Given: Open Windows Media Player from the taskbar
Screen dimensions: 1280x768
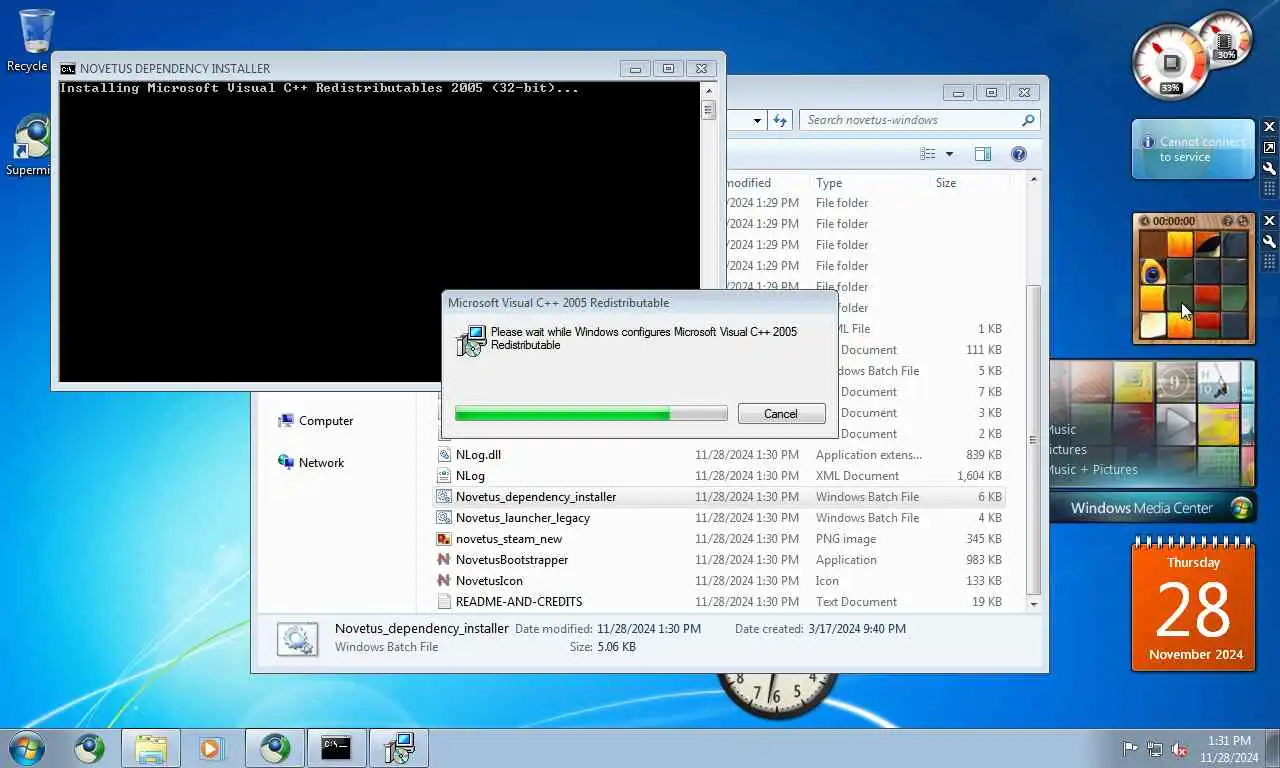Looking at the screenshot, I should coord(211,748).
